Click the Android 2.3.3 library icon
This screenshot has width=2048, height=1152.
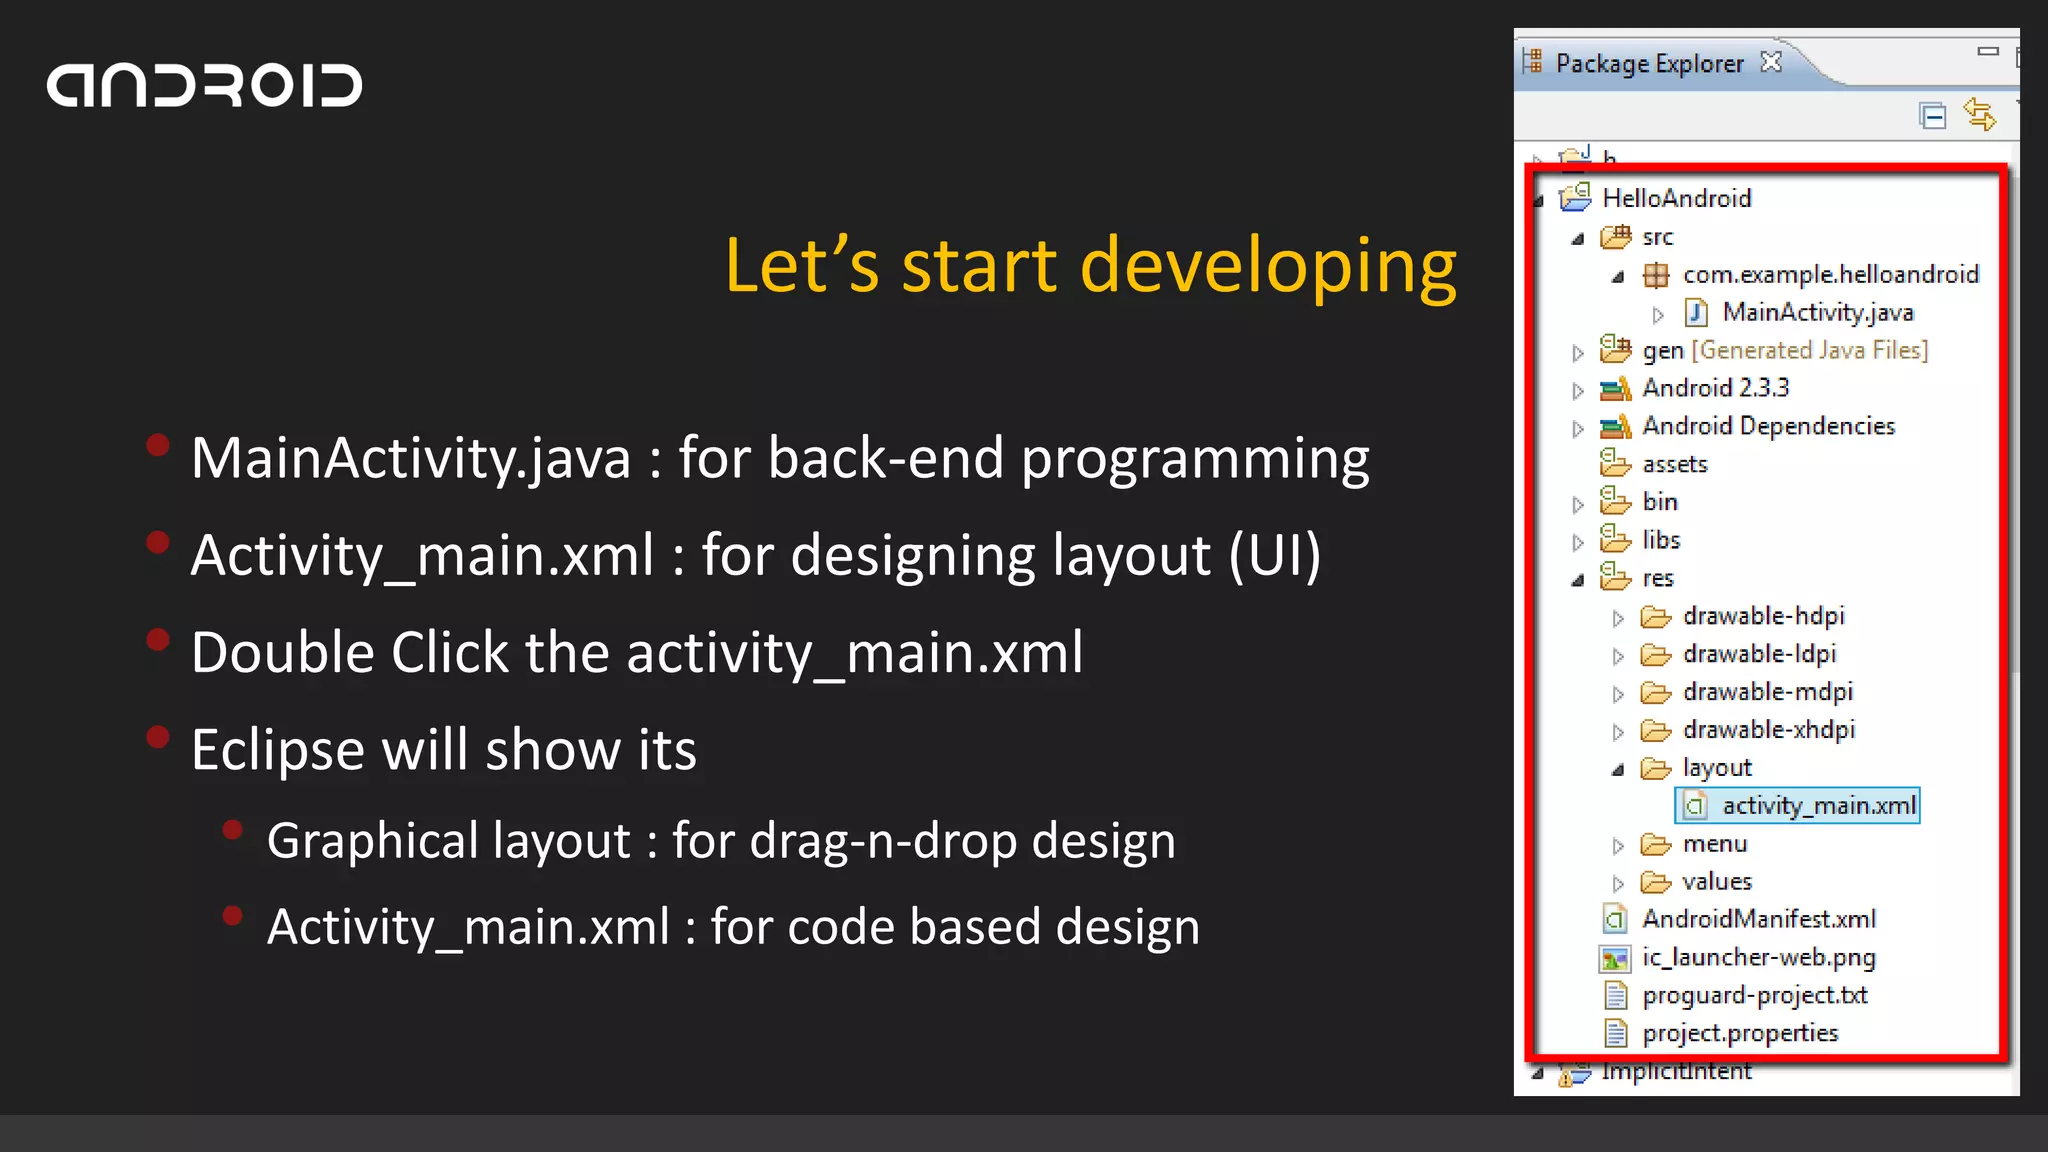[1615, 388]
